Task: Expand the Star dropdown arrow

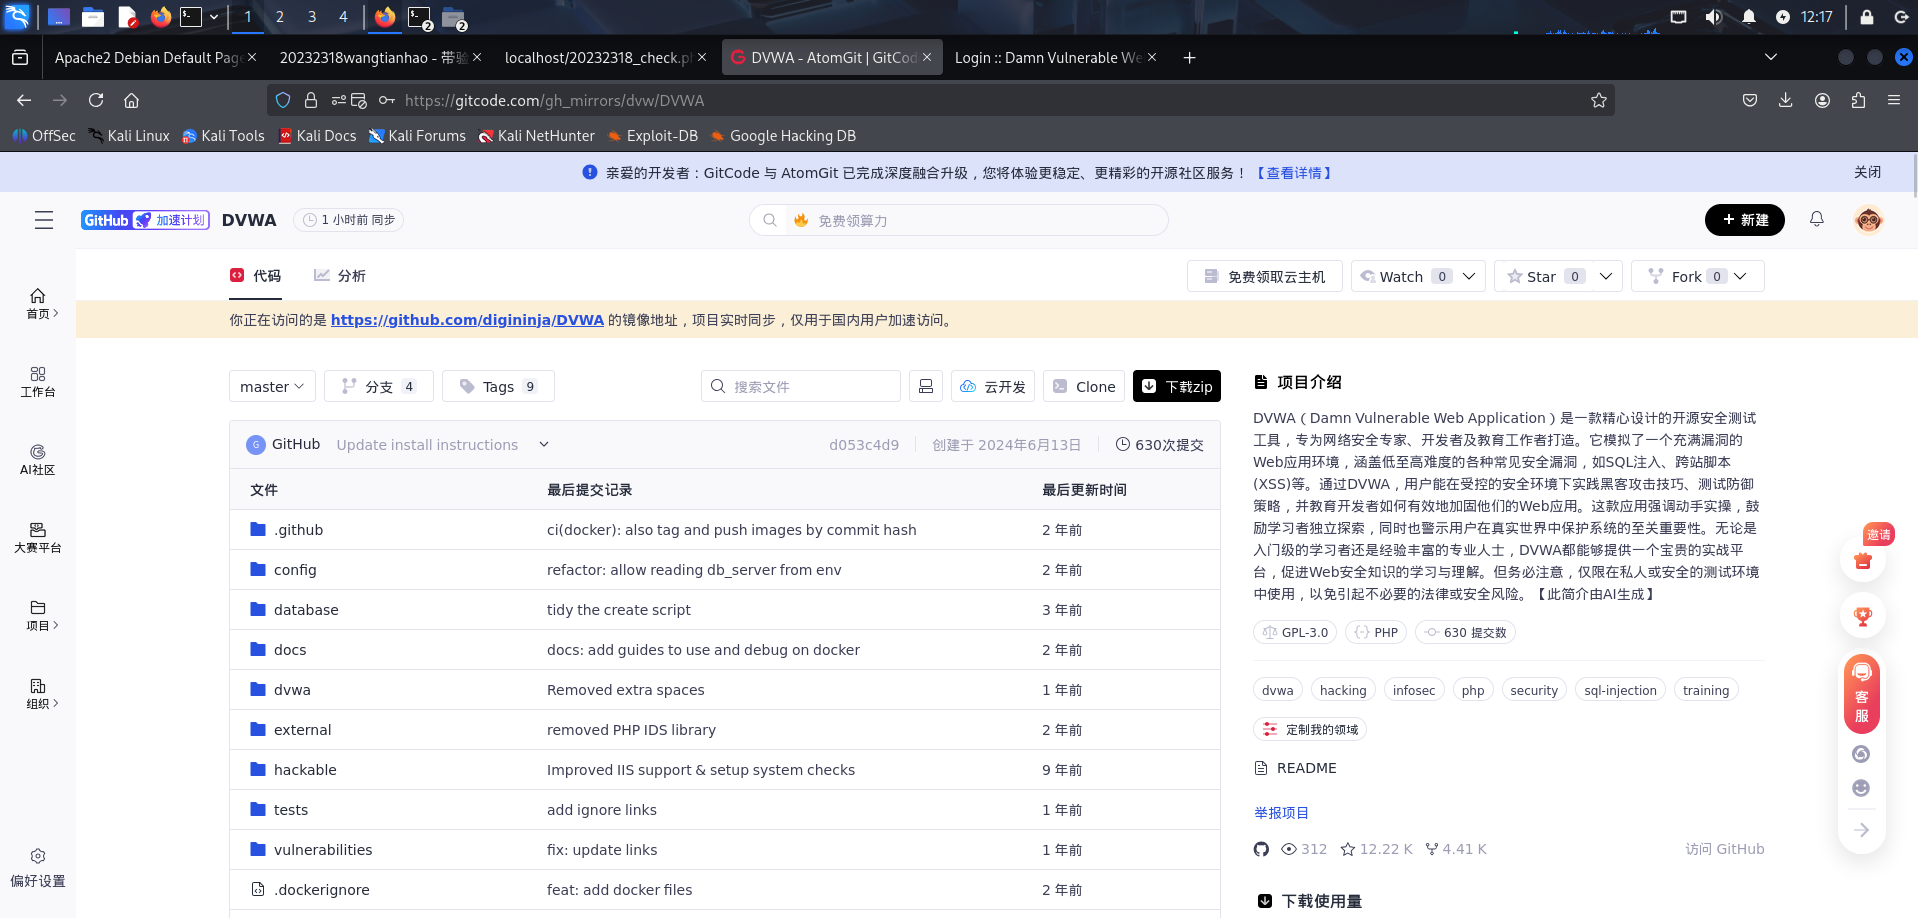Action: 1605,276
